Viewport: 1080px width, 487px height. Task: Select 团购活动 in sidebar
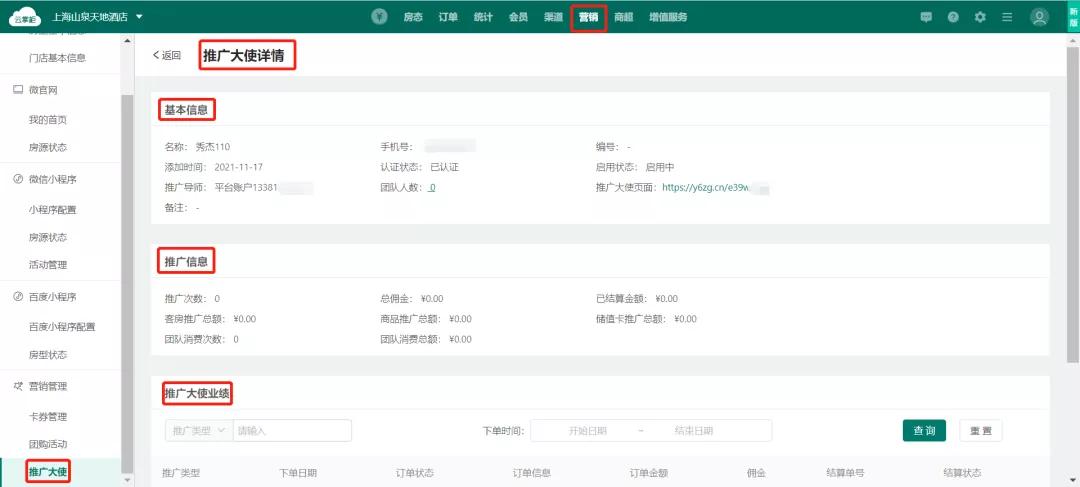[48, 444]
